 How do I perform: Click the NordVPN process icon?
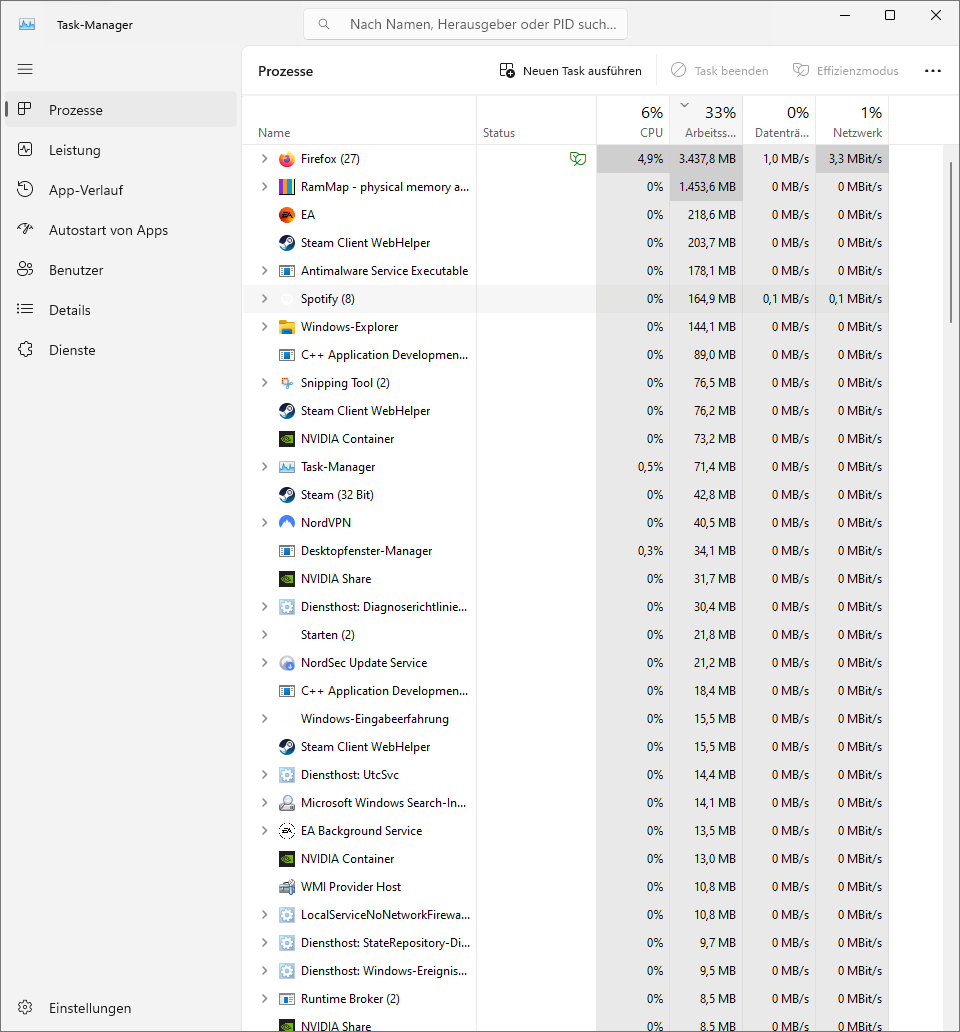tap(287, 523)
